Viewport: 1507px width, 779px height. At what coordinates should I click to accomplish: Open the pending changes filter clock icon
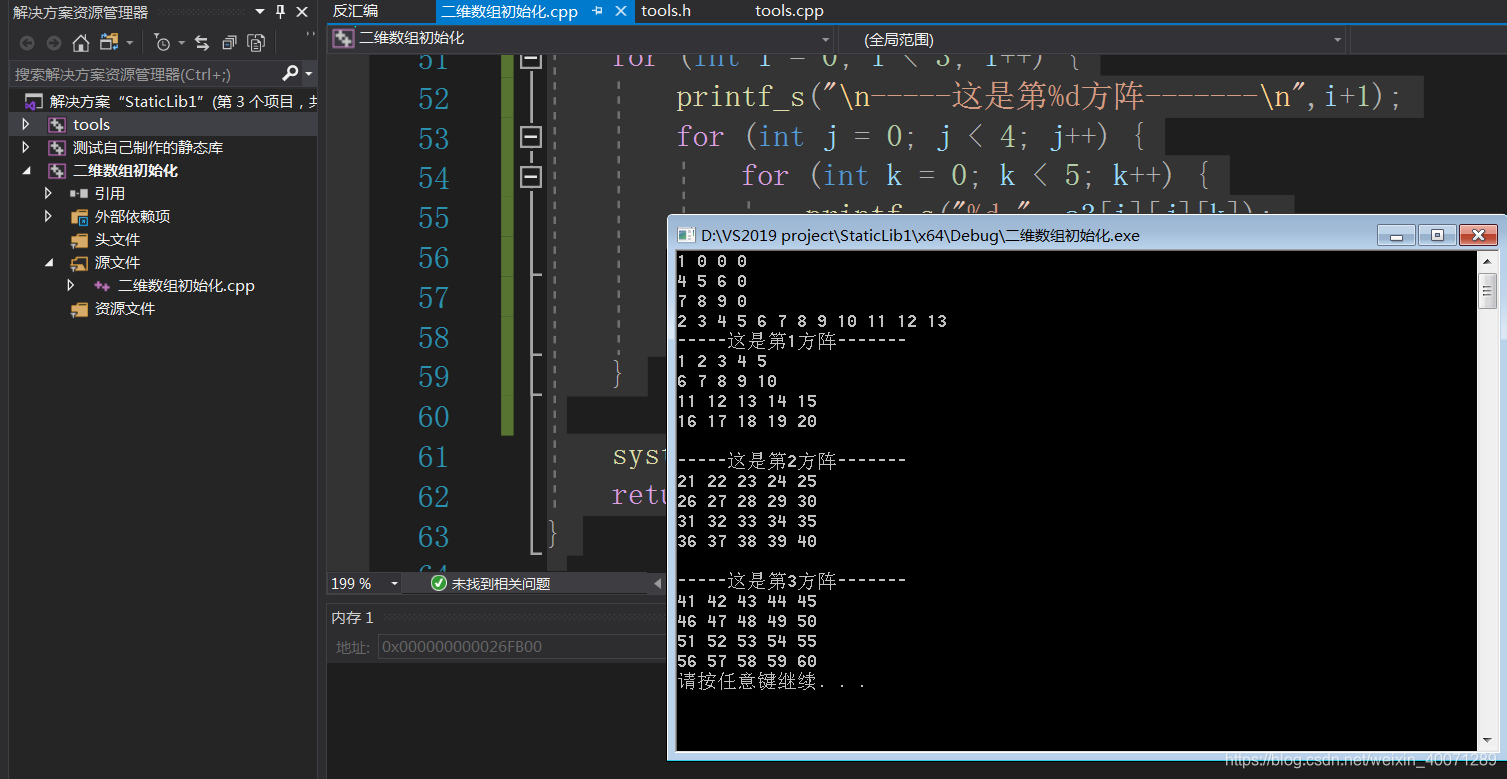163,43
